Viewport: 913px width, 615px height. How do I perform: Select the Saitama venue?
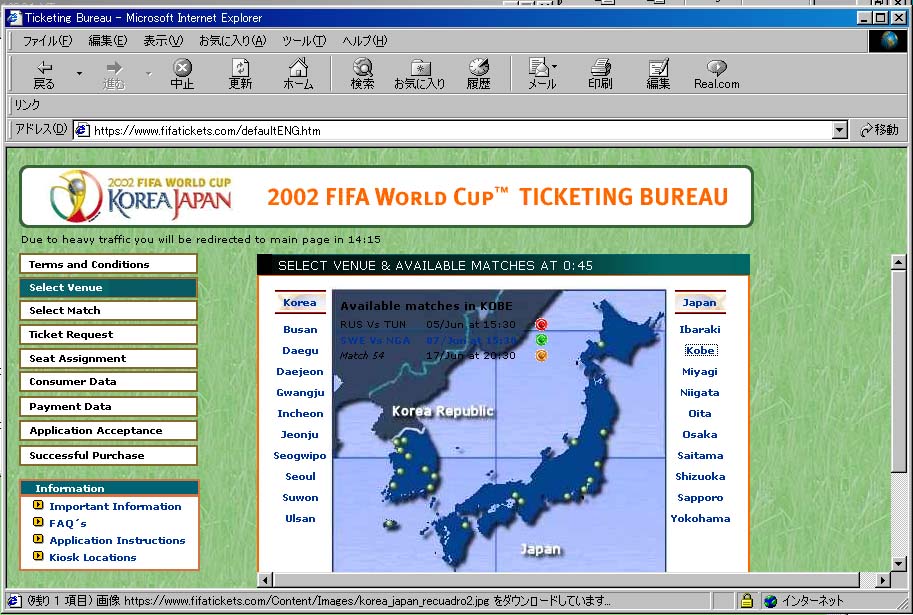pos(700,455)
